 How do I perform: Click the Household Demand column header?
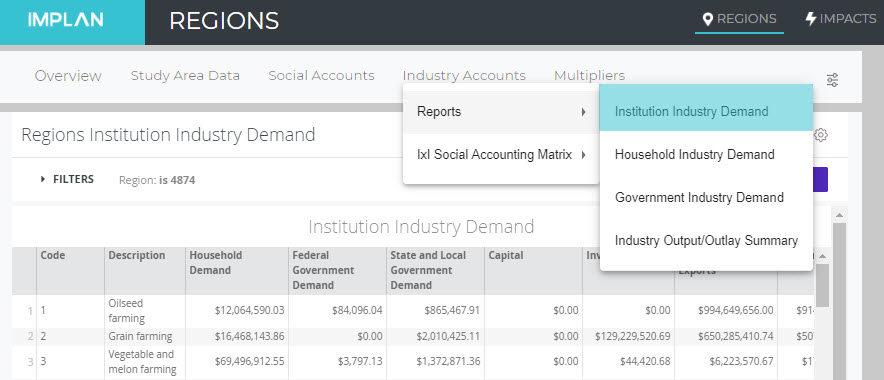237,271
